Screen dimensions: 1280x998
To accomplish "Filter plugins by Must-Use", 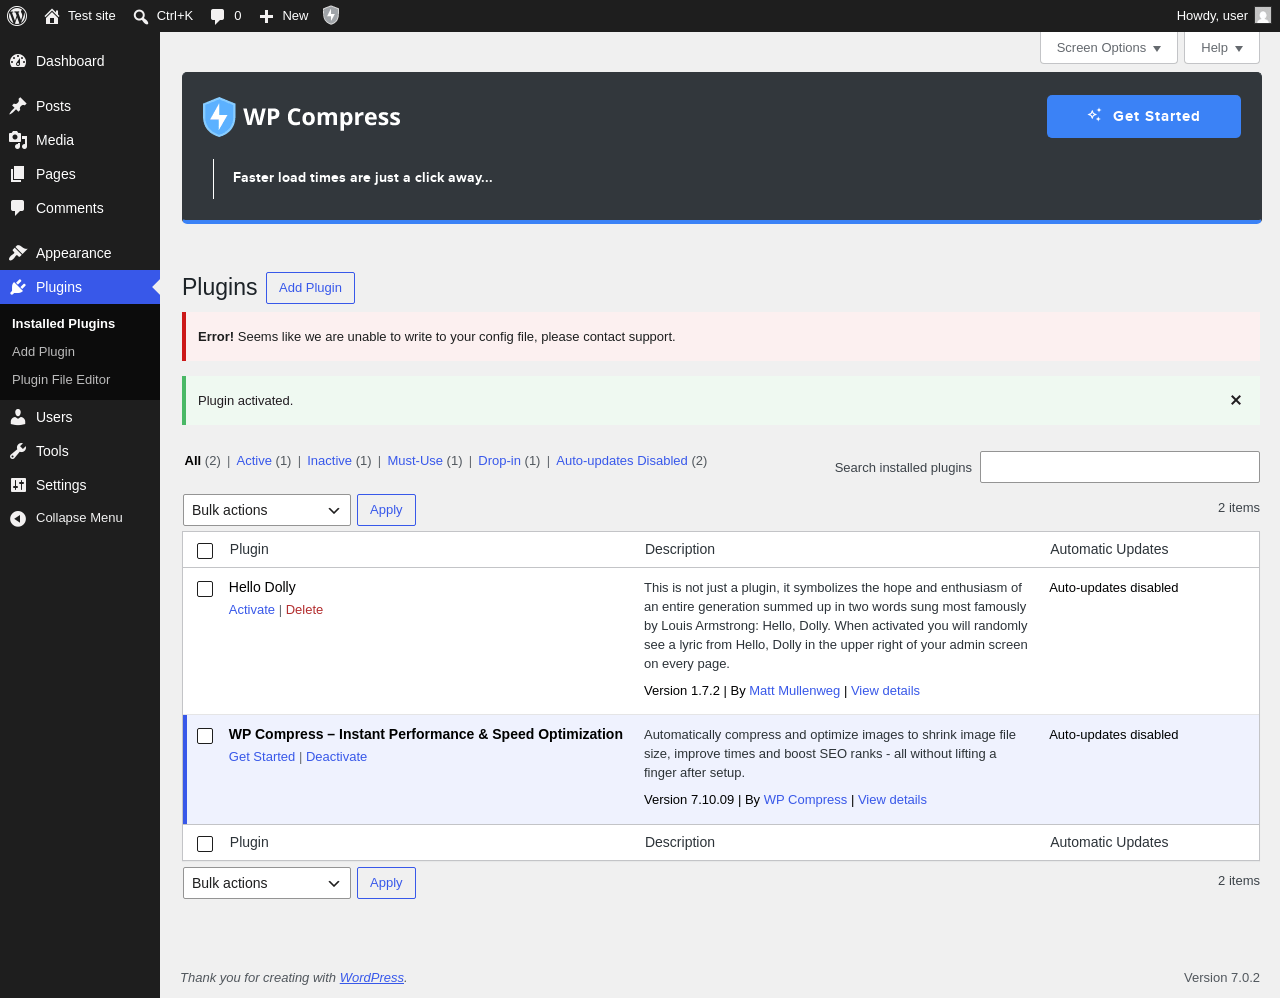I will point(415,461).
